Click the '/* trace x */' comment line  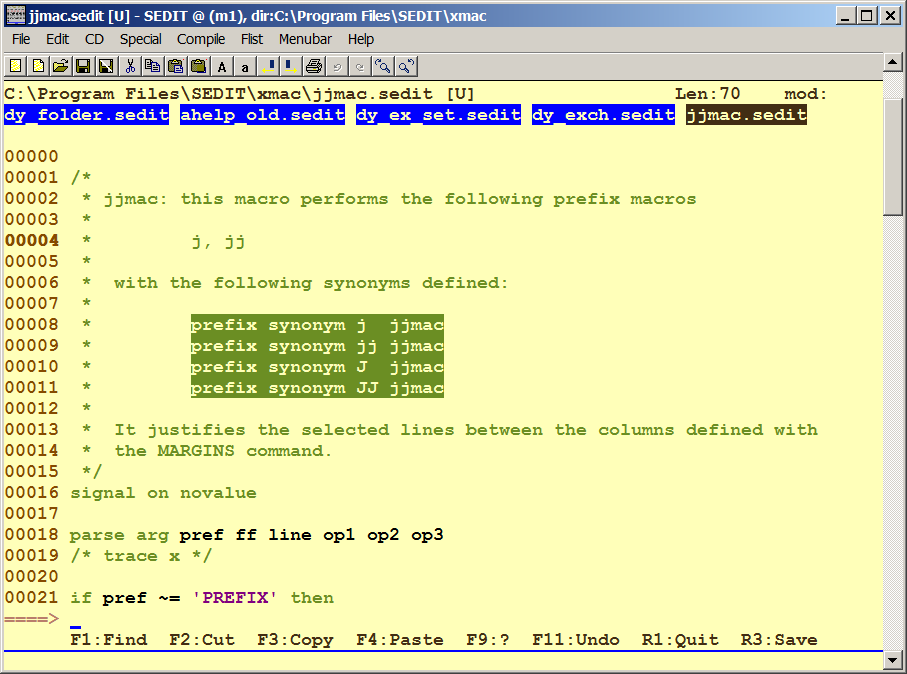tap(141, 556)
